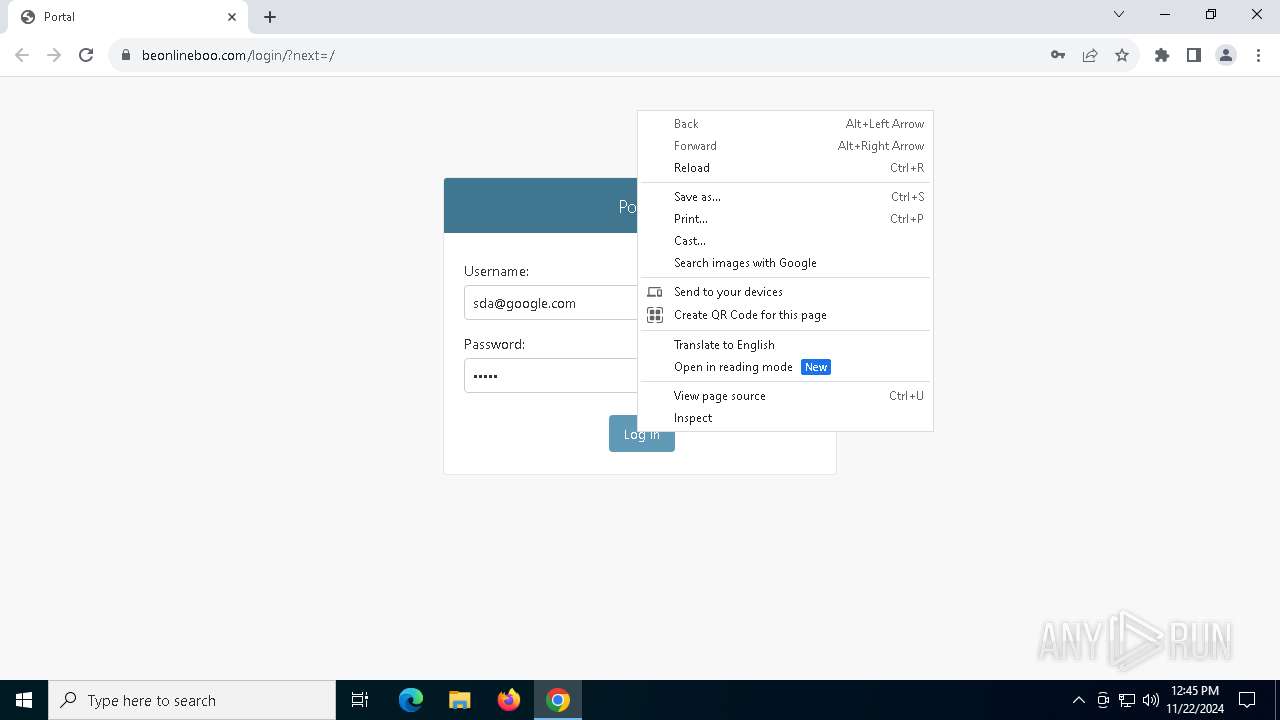The width and height of the screenshot is (1280, 720).
Task: Open tab search chevron
Action: [1119, 14]
